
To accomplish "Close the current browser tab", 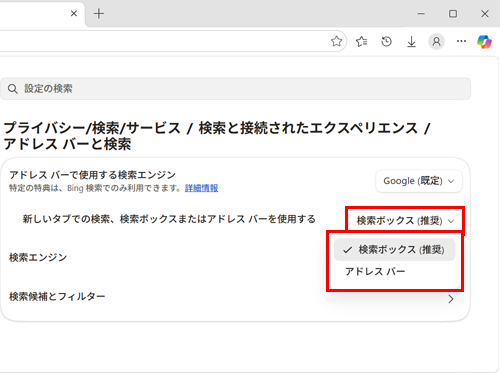I will click(x=74, y=13).
